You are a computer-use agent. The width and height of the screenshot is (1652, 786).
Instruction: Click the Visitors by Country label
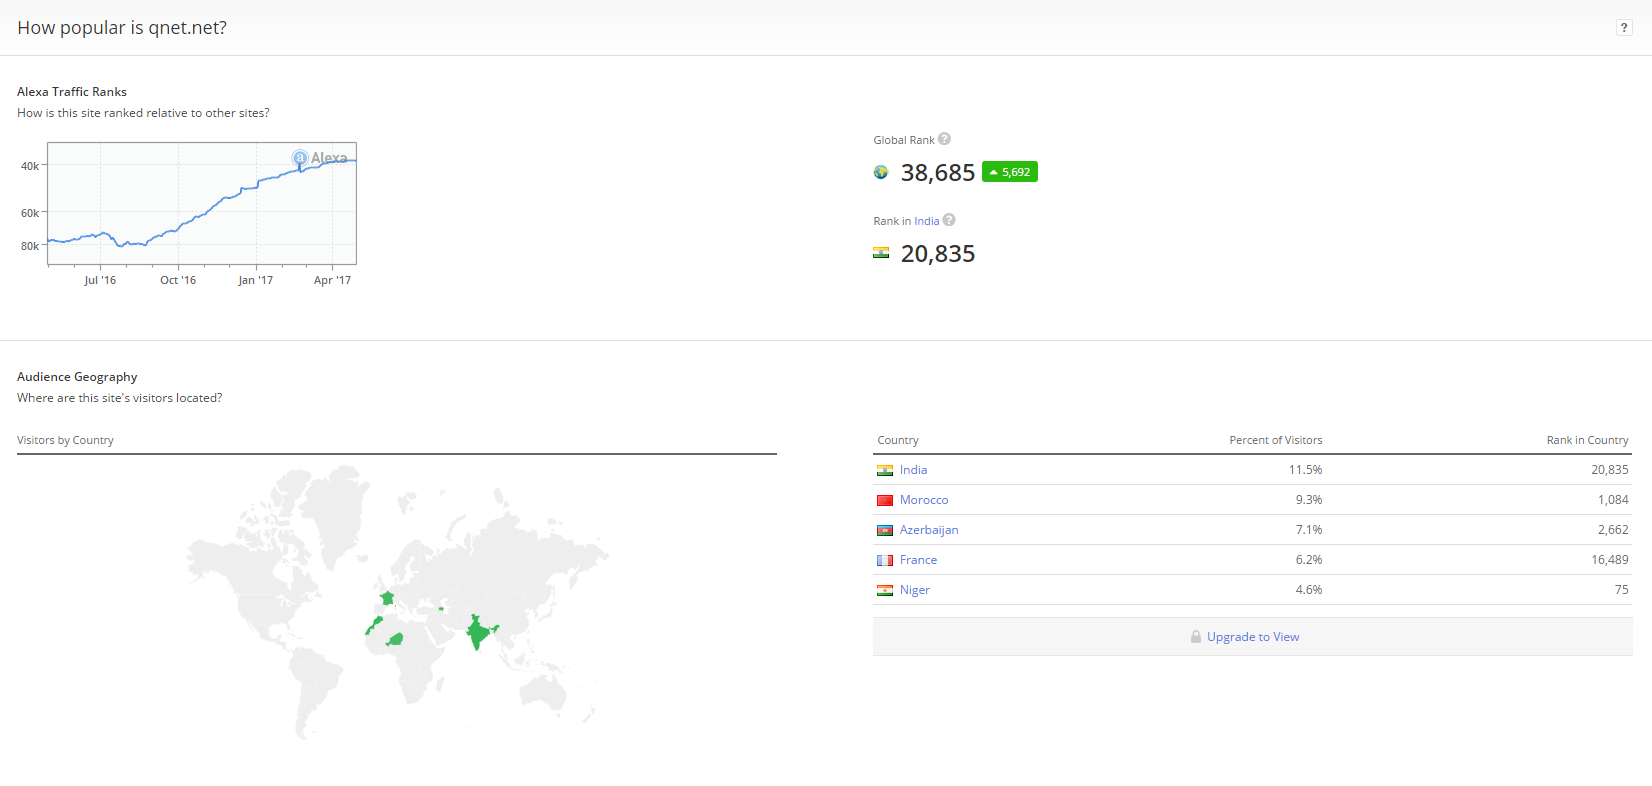[x=65, y=440]
